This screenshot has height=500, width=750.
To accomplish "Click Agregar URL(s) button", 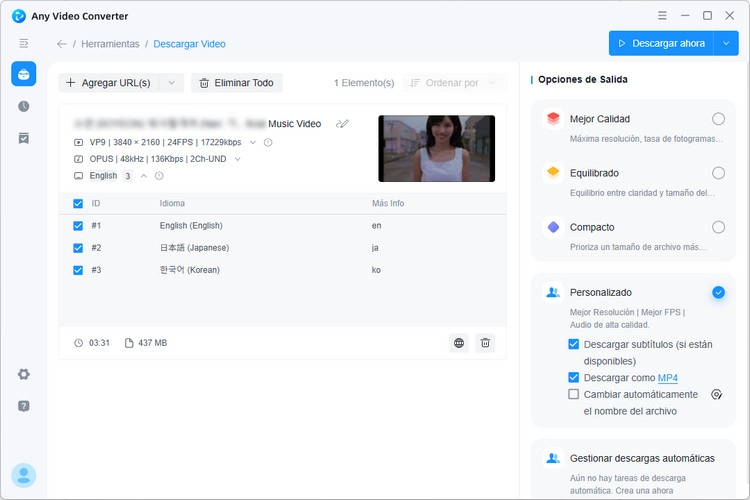I will pos(109,83).
